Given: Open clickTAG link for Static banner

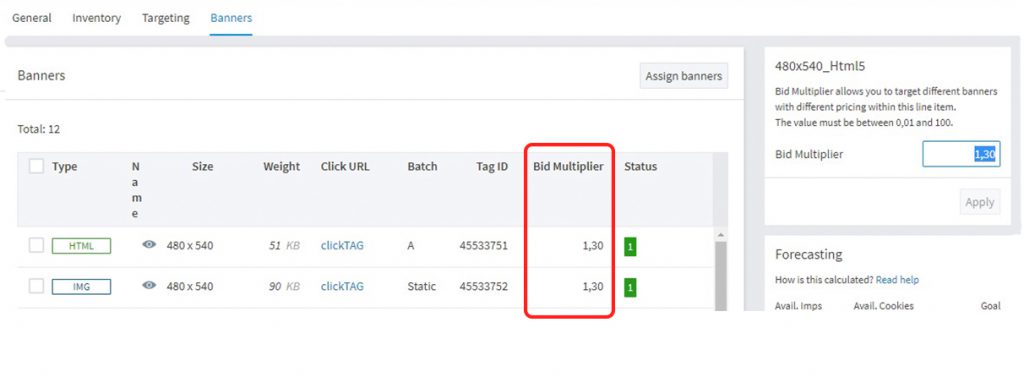Looking at the screenshot, I should click(342, 286).
